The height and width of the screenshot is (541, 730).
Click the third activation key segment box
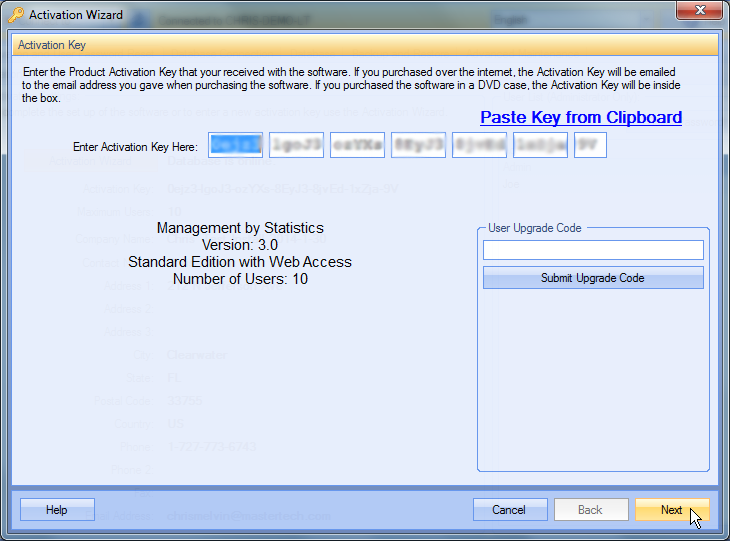(358, 145)
